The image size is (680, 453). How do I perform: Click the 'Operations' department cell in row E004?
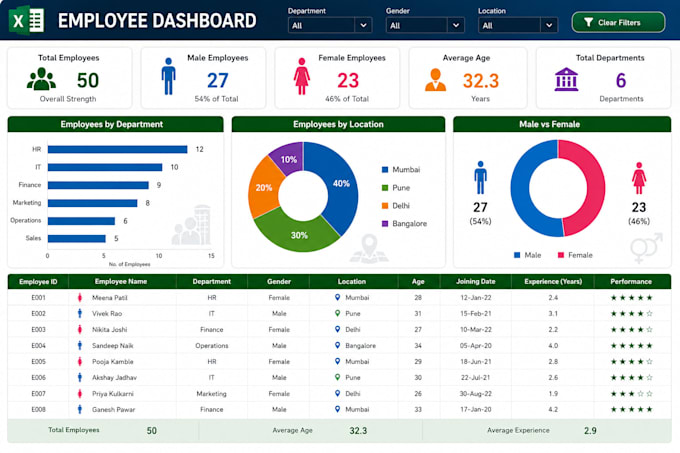pos(212,345)
